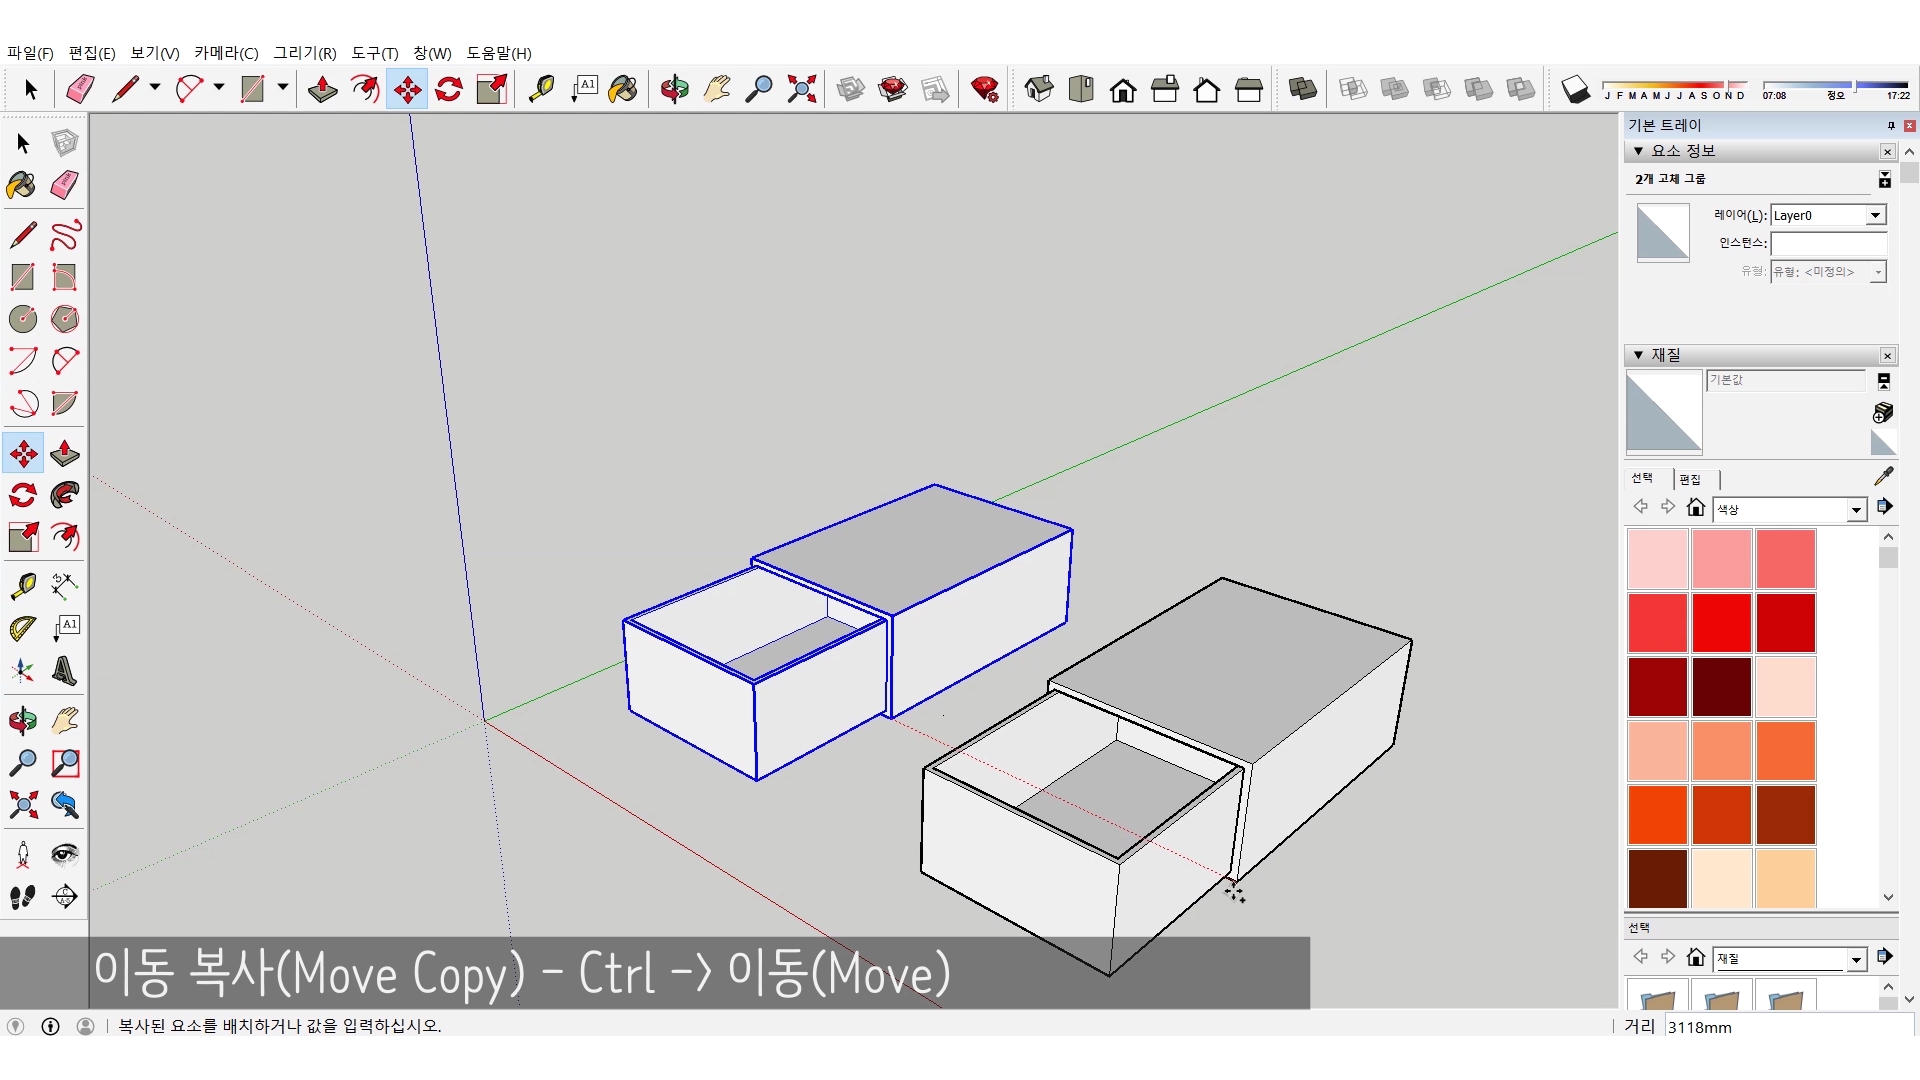Image resolution: width=1920 pixels, height=1080 pixels.
Task: Pick the bright red color swatch
Action: pos(1721,622)
